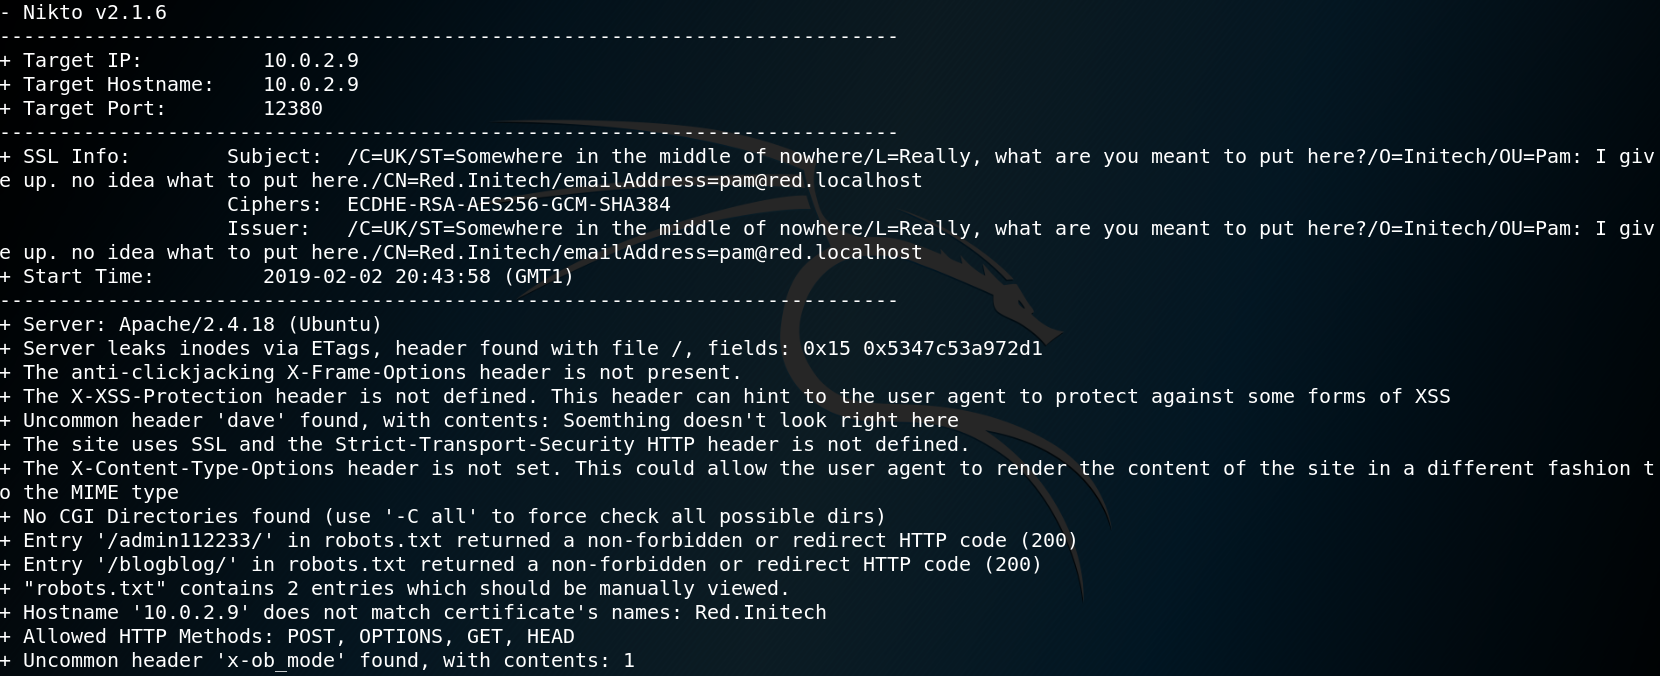
Task: Click the ETags inode leak line
Action: (521, 349)
